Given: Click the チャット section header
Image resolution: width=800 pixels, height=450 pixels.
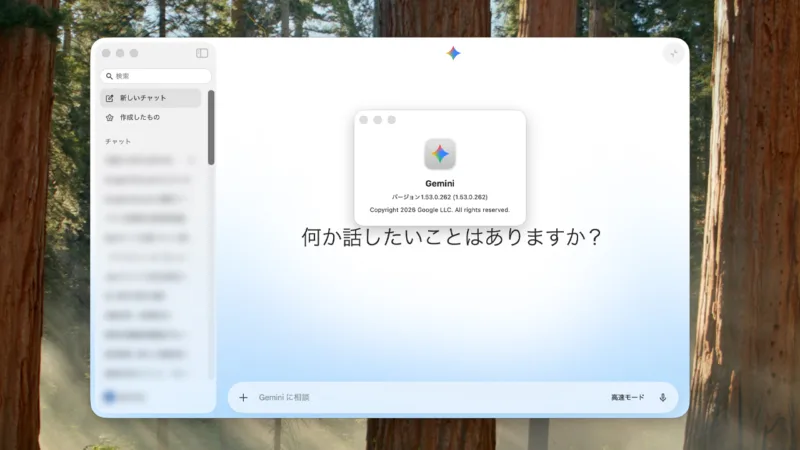Looking at the screenshot, I should click(x=118, y=141).
